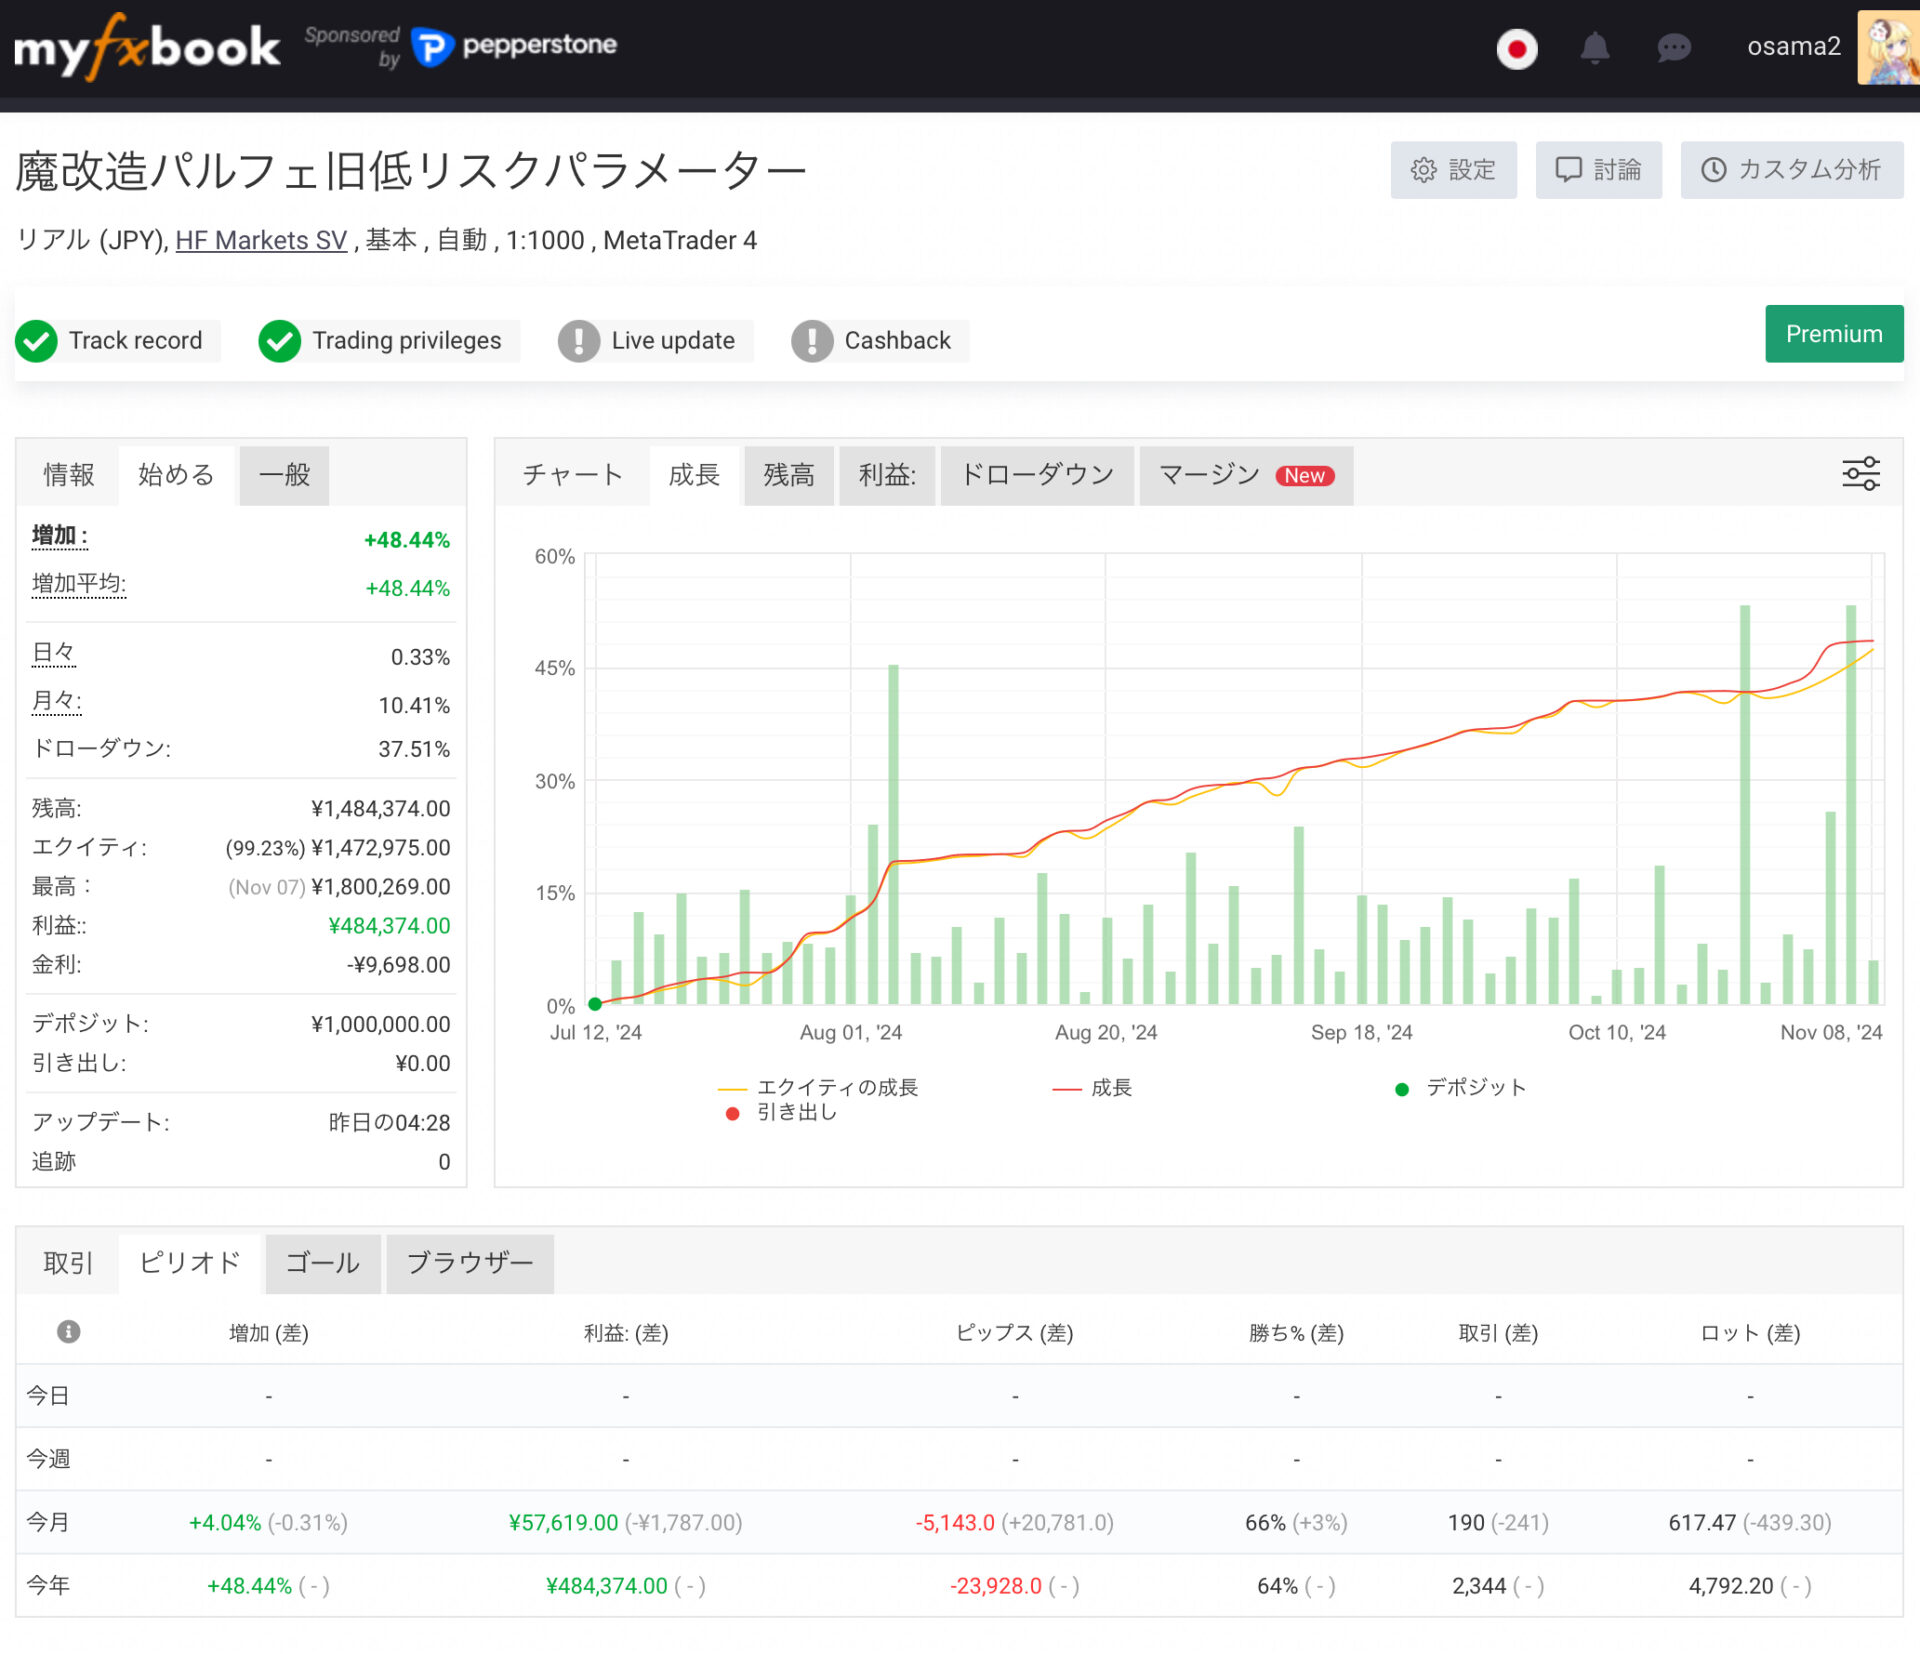The width and height of the screenshot is (1920, 1654).
Task: Select the 成長 growth tab
Action: click(694, 475)
